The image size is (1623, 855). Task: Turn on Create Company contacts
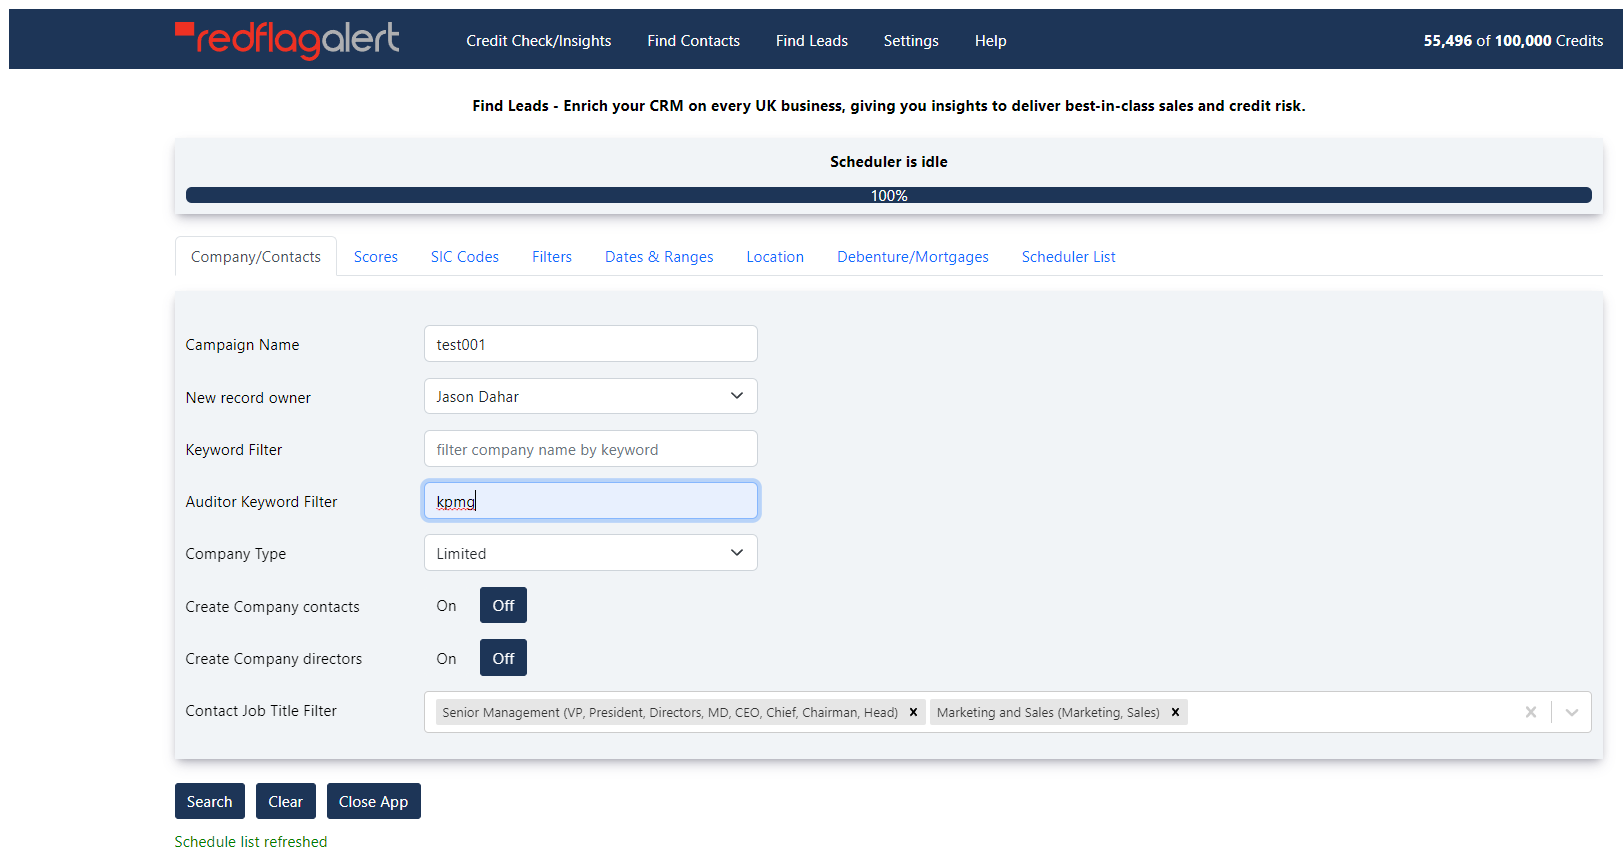[x=446, y=605]
